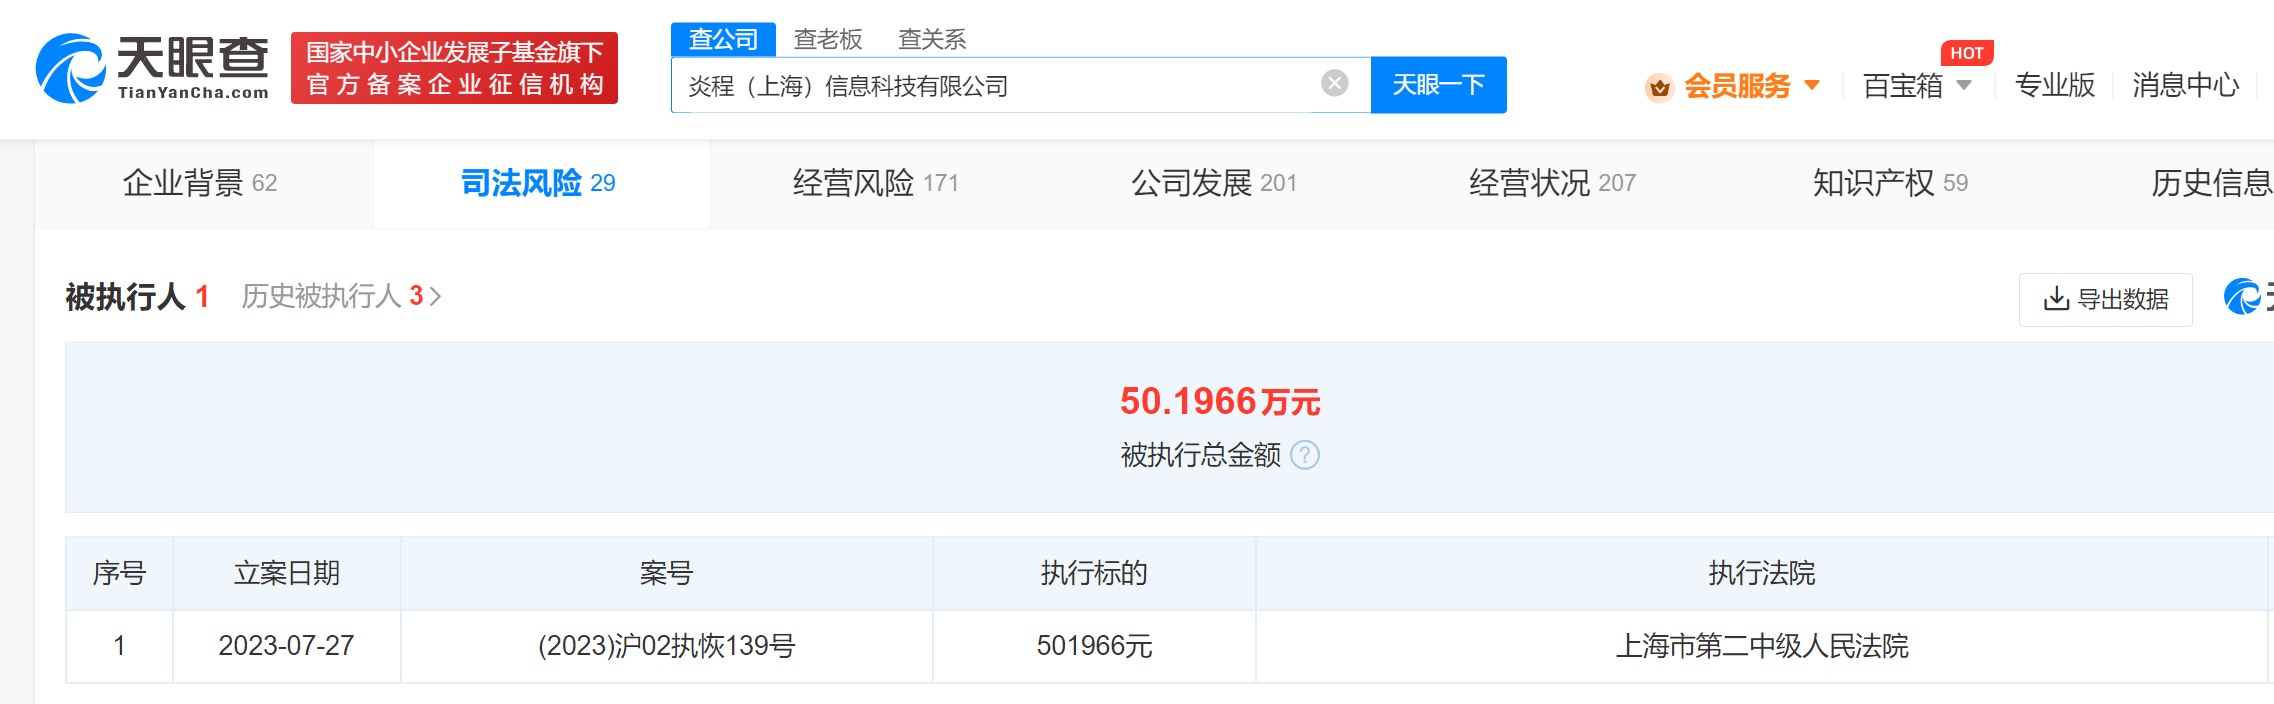The image size is (2274, 704).
Task: Expand the 百宝箱 dropdown arrow
Action: [1964, 85]
